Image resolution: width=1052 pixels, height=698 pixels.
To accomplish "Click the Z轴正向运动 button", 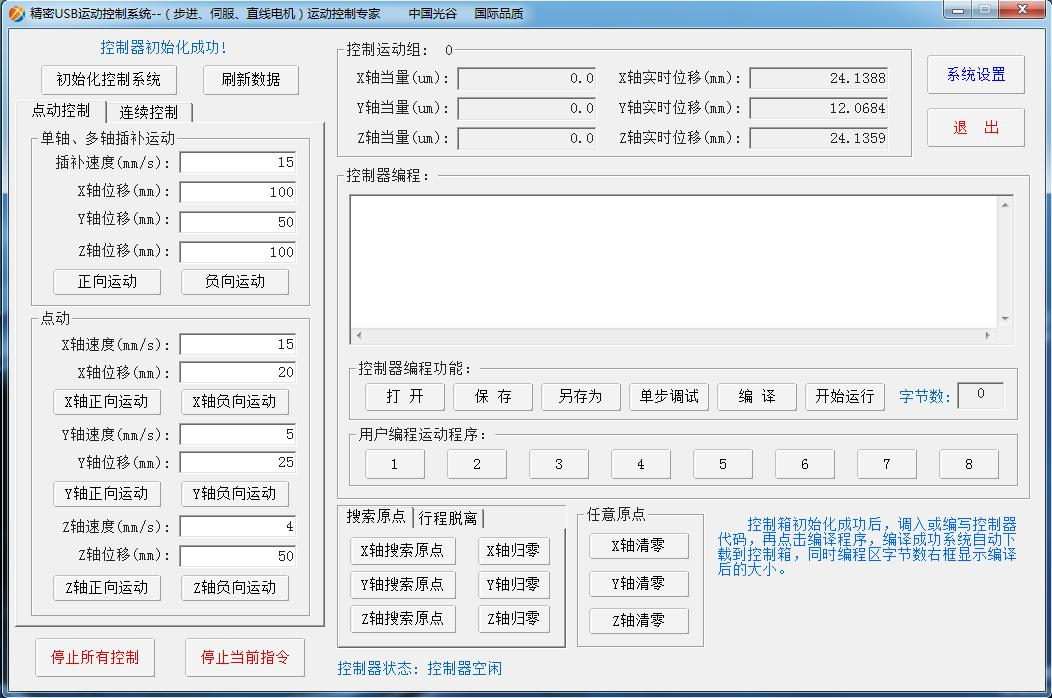I will 107,588.
